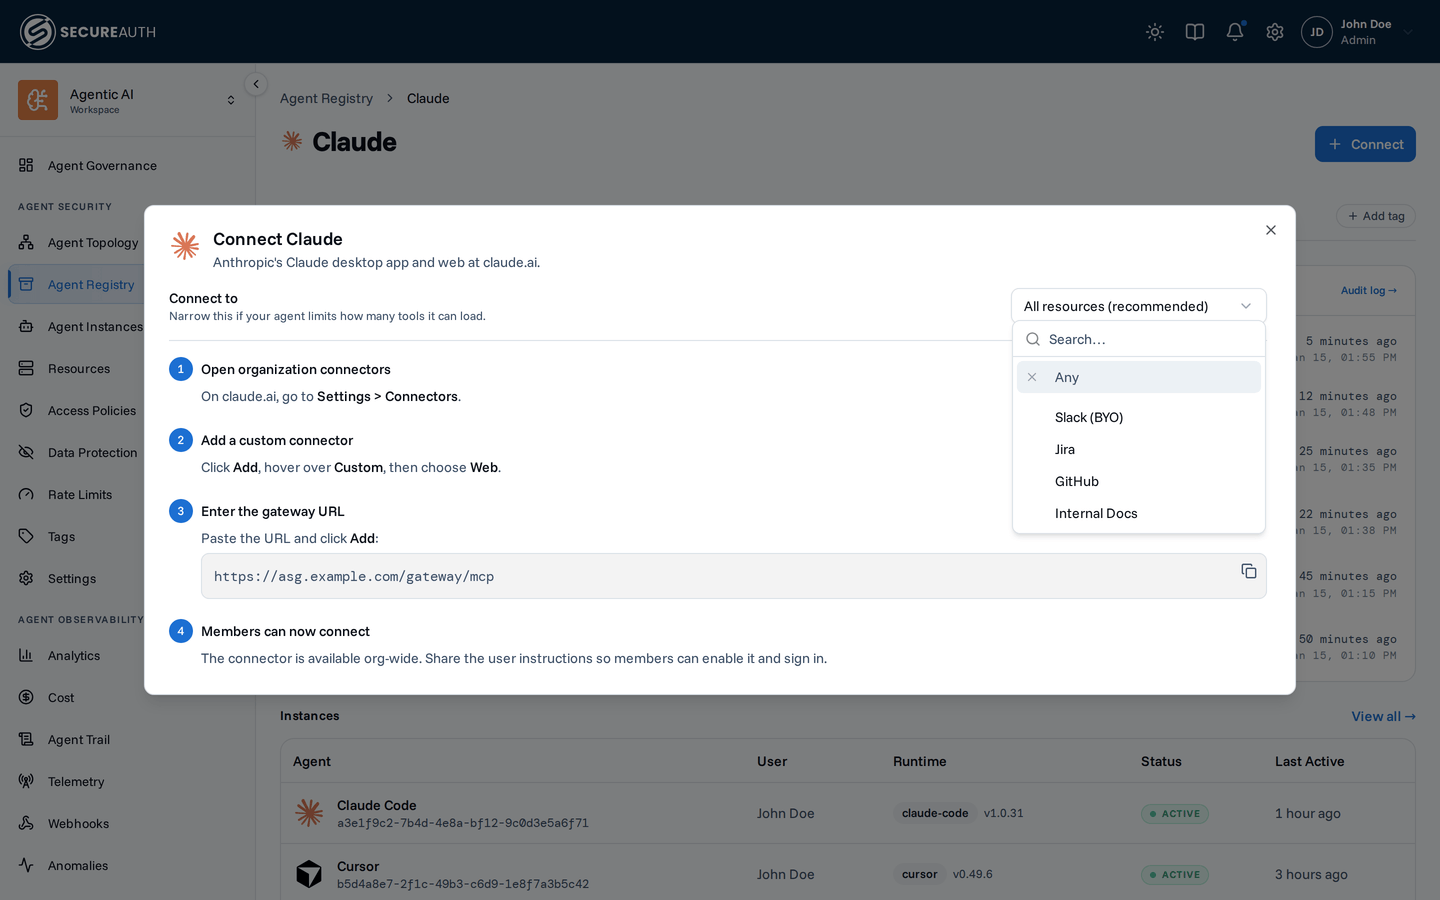Click the Last Active column header
The width and height of the screenshot is (1440, 900).
(x=1309, y=761)
